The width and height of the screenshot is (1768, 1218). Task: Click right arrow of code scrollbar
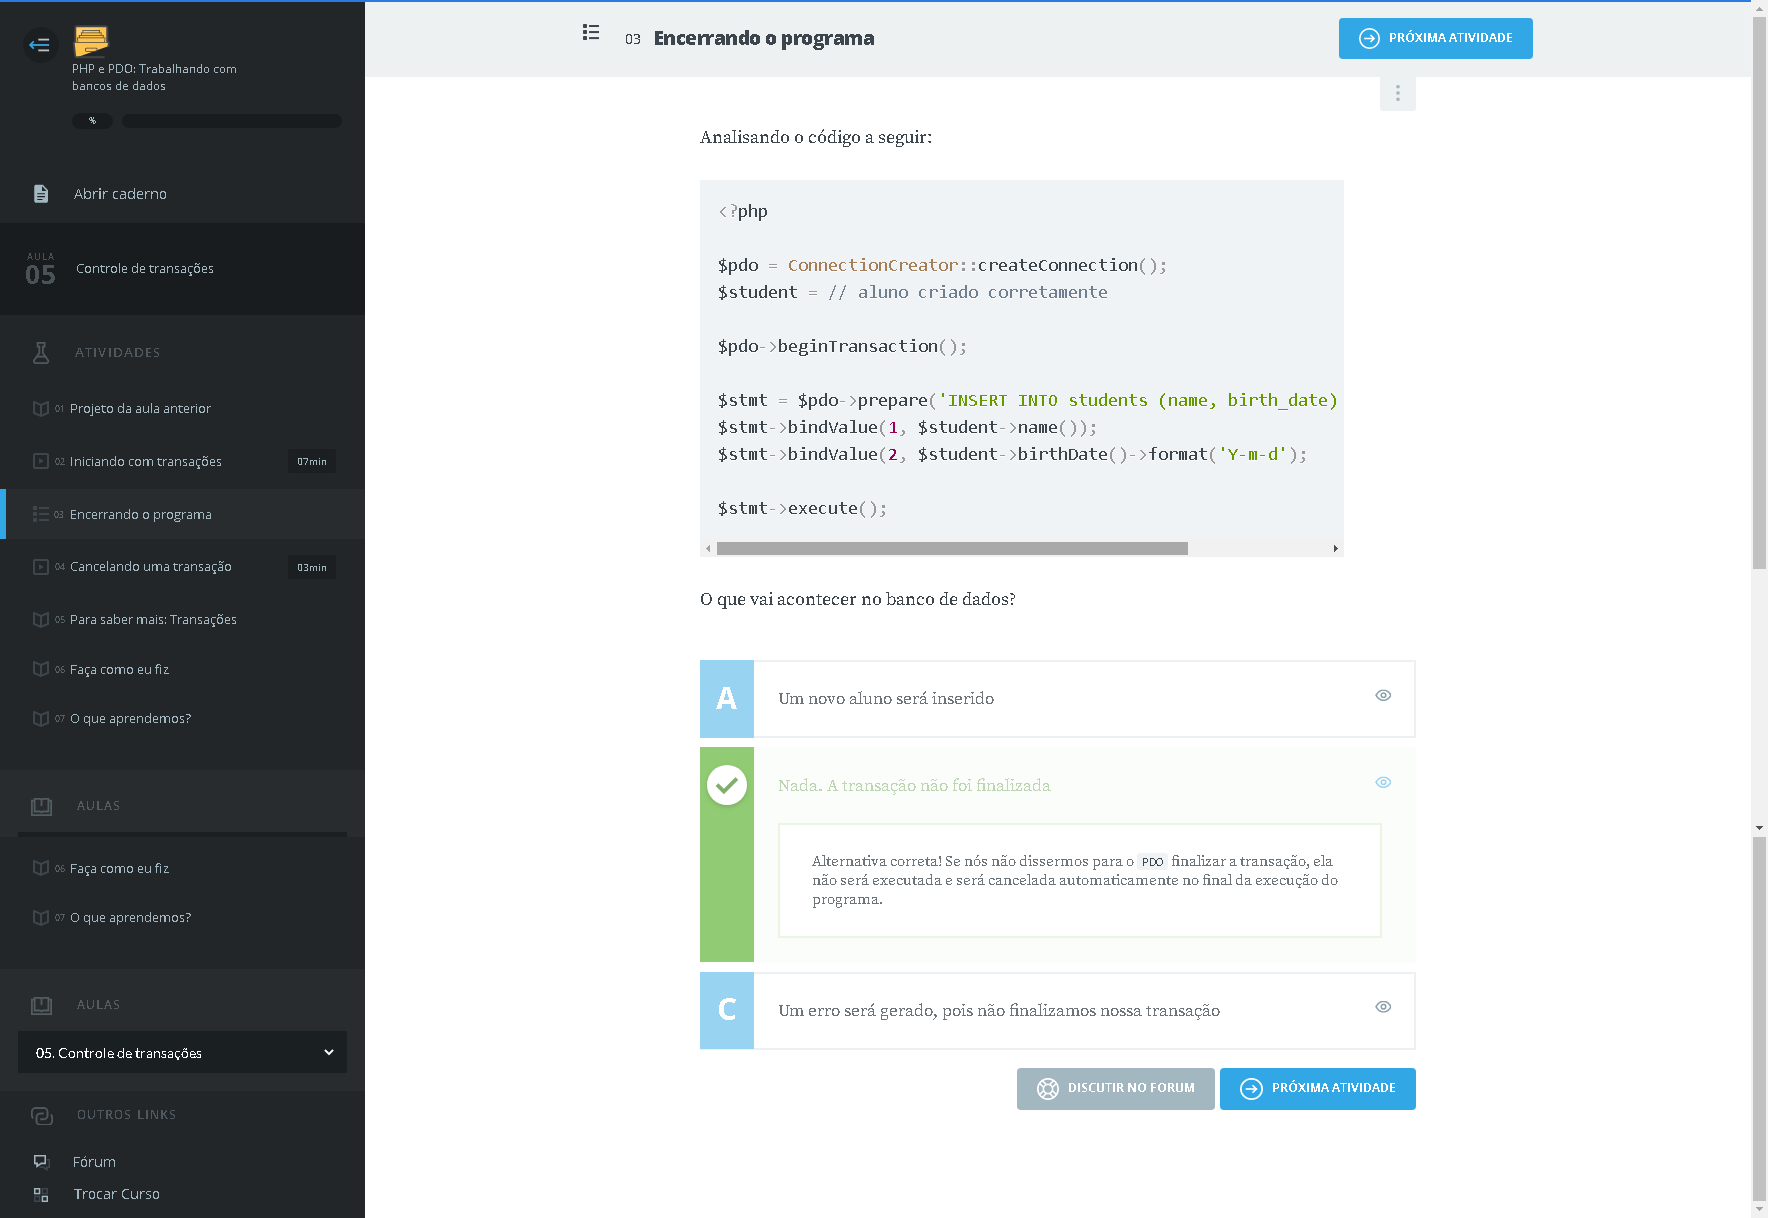click(1335, 549)
